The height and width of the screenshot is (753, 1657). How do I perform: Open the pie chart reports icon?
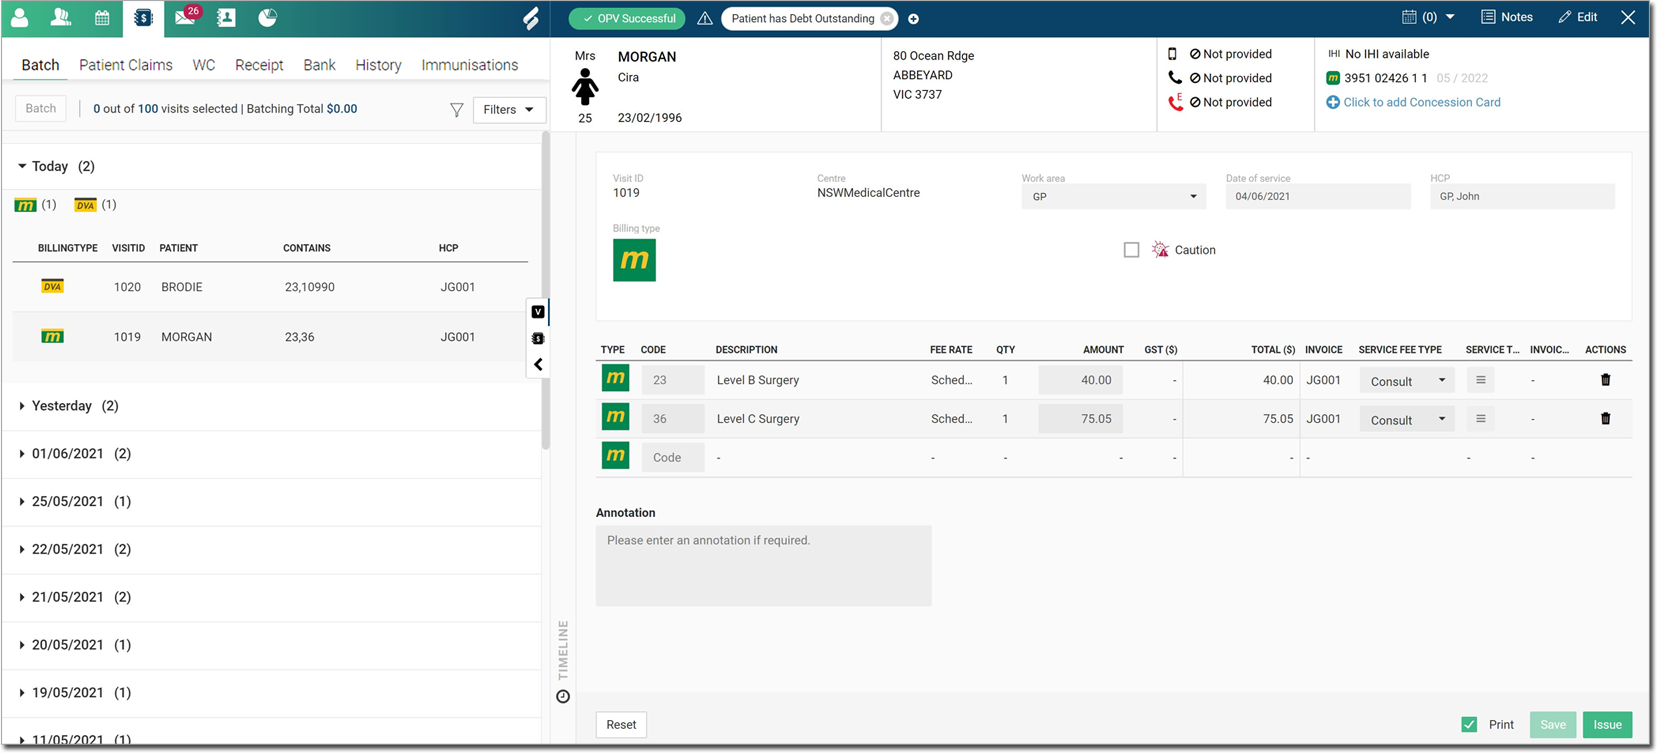267,18
